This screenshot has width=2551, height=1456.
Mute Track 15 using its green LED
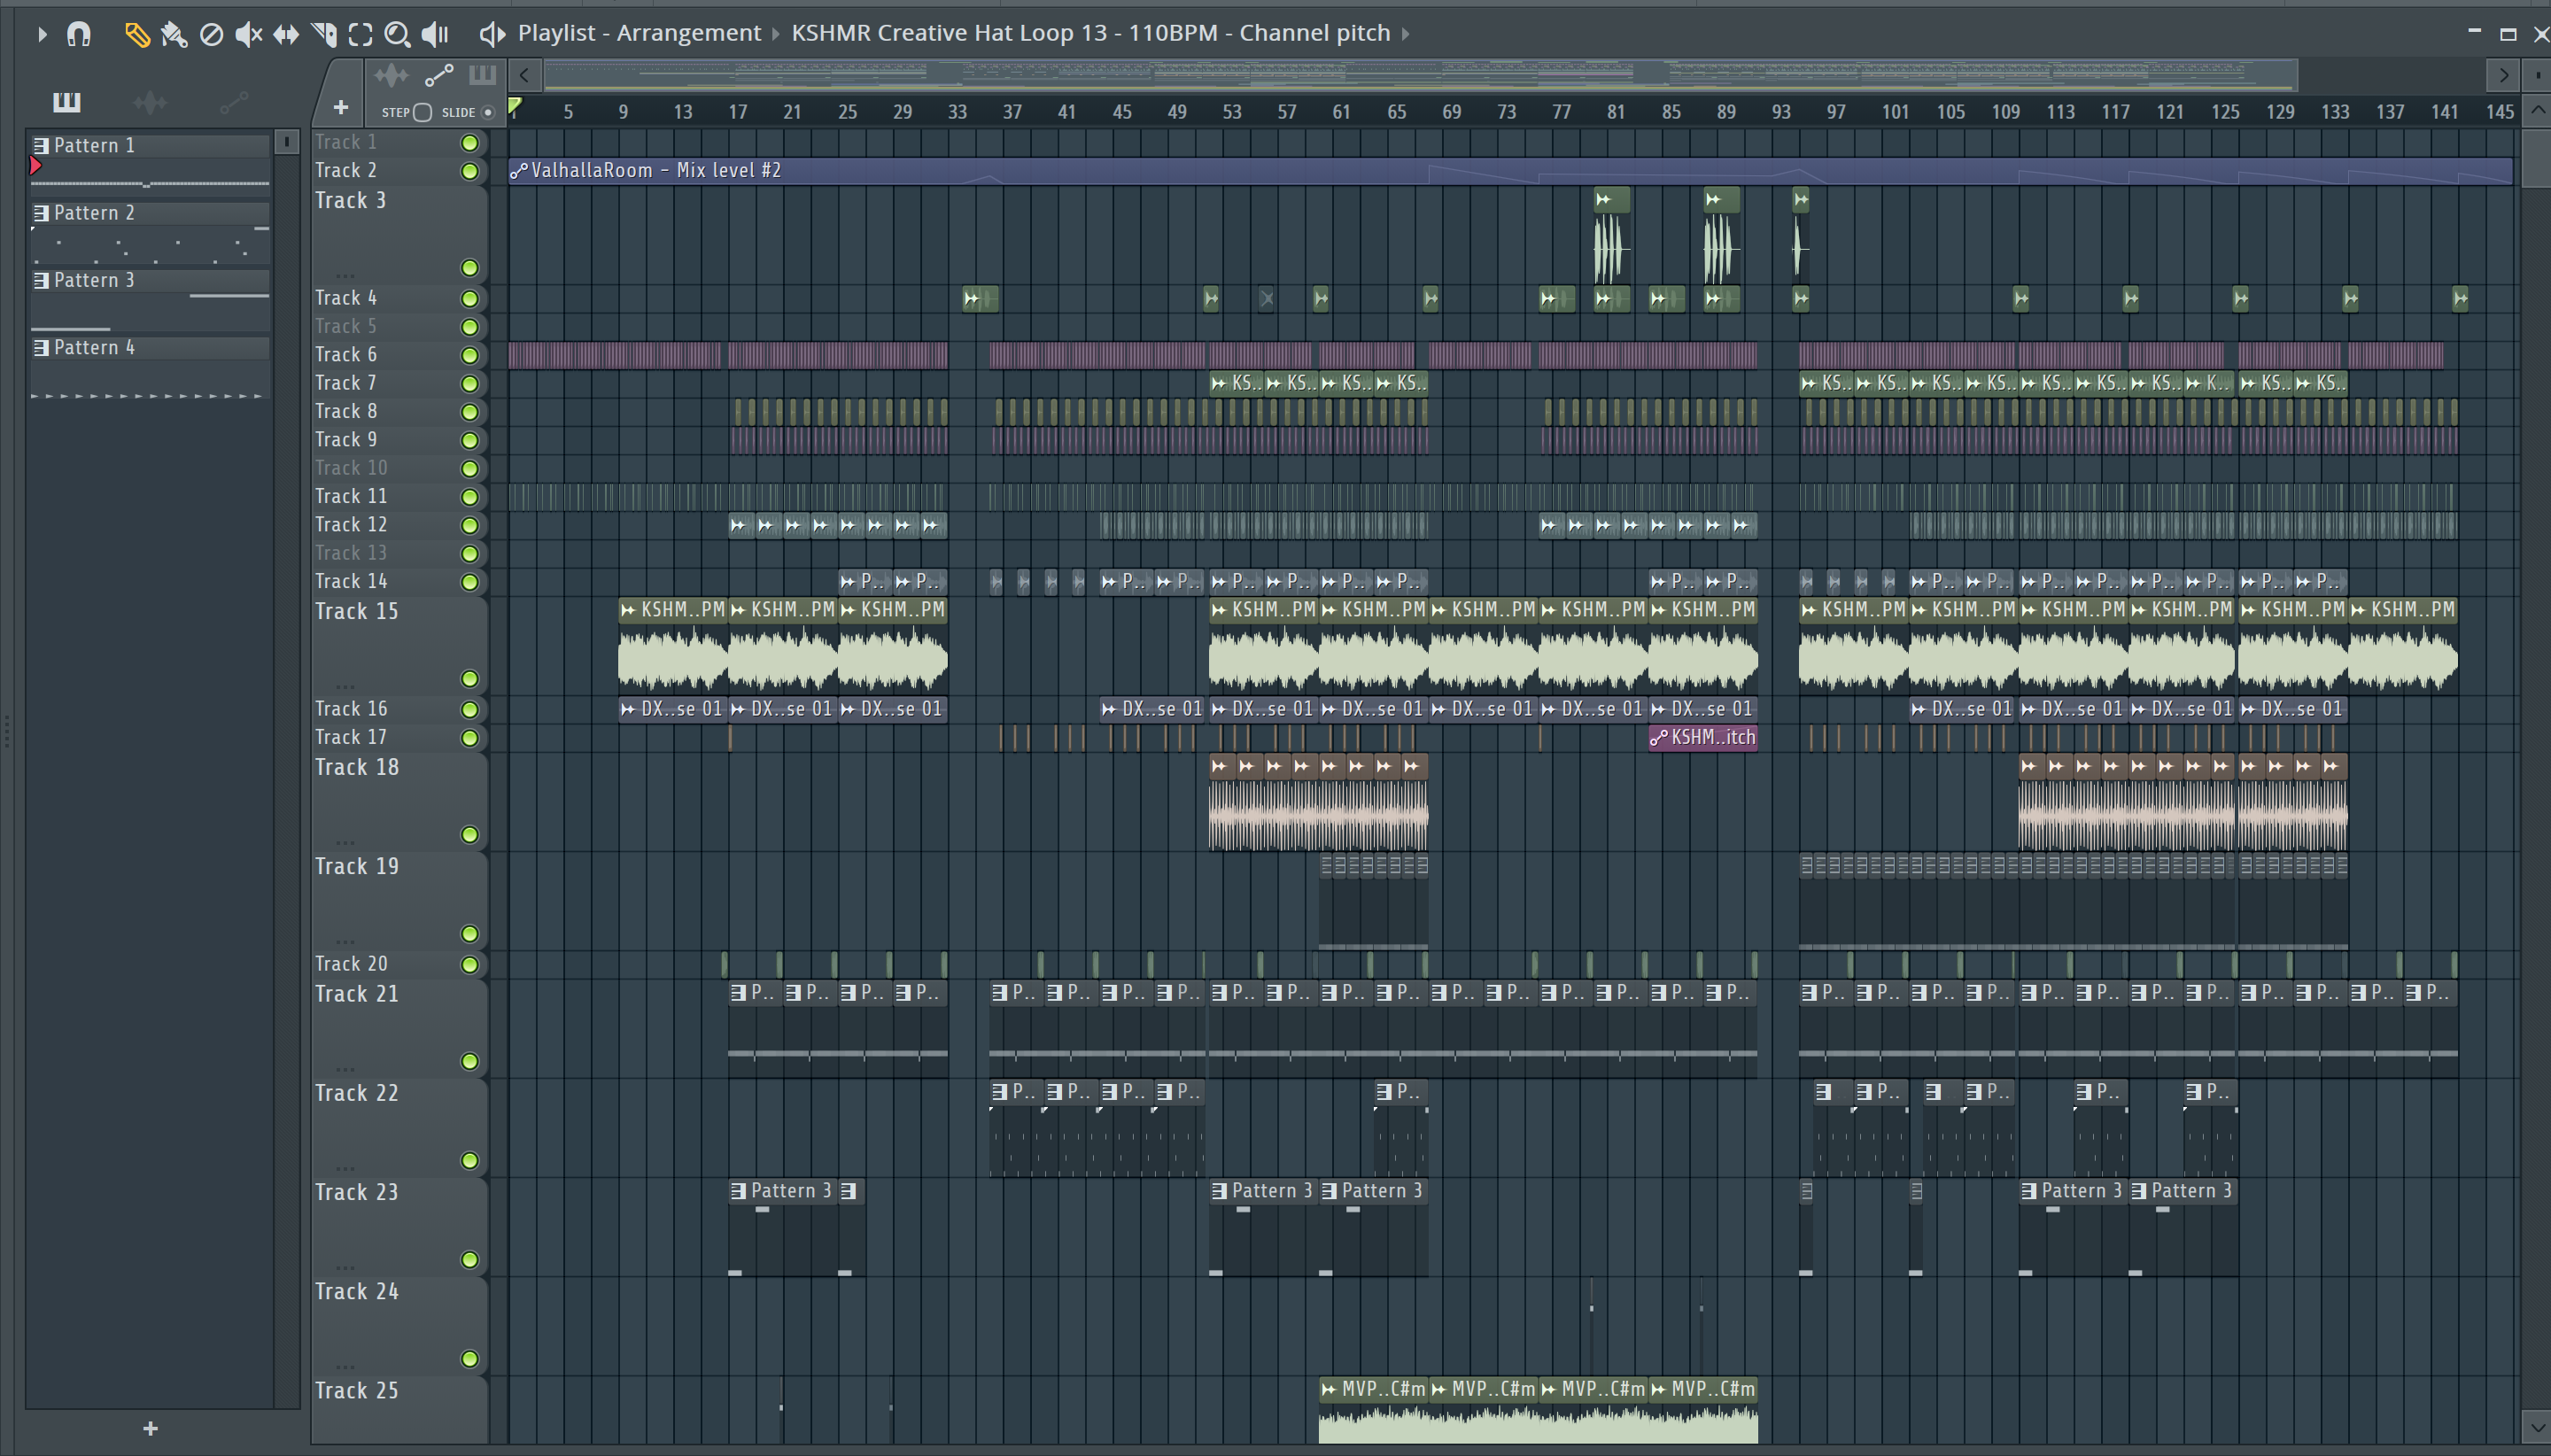click(x=469, y=679)
